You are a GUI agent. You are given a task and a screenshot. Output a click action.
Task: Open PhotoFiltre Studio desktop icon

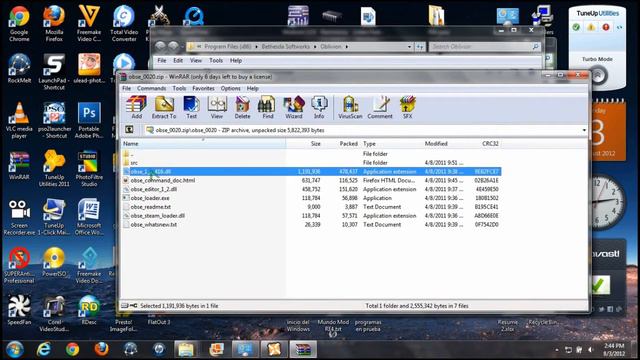(x=89, y=168)
